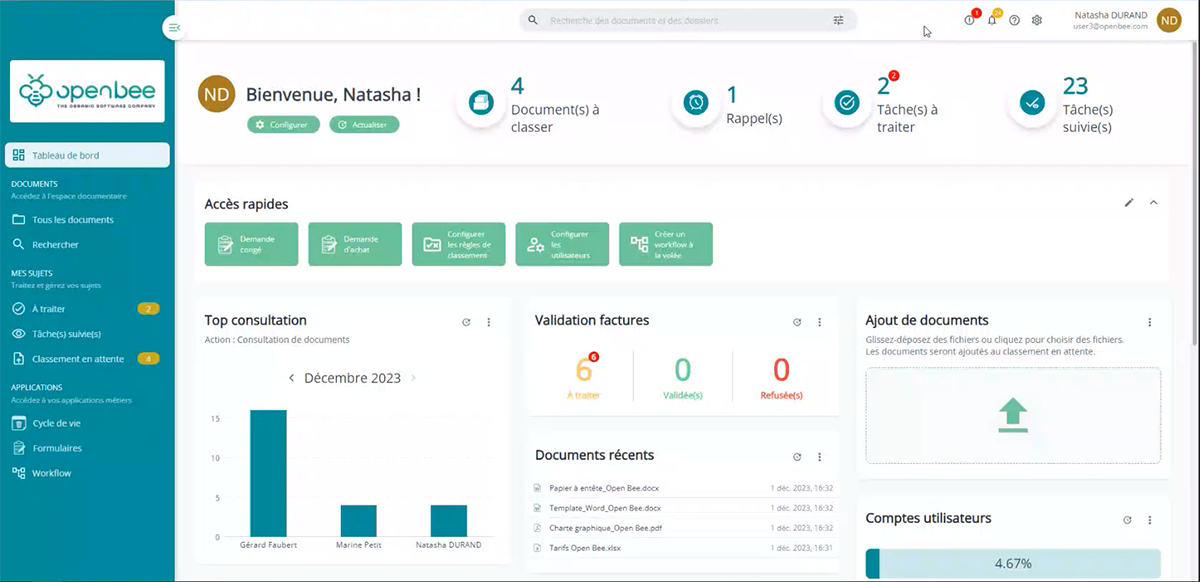Screen dimensions: 1200x582
Task: Open the Demande congé quick access tile
Action: point(251,243)
